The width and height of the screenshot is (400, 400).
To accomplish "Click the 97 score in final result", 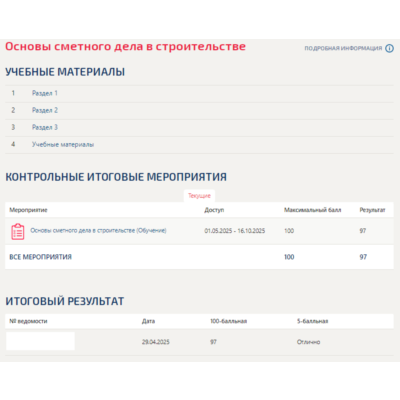I will click(x=213, y=342).
